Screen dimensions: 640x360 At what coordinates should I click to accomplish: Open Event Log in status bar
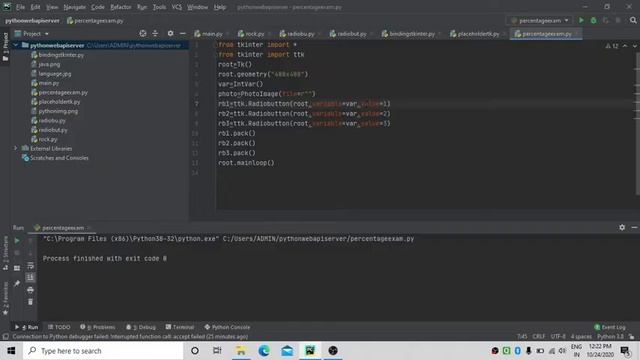610,327
